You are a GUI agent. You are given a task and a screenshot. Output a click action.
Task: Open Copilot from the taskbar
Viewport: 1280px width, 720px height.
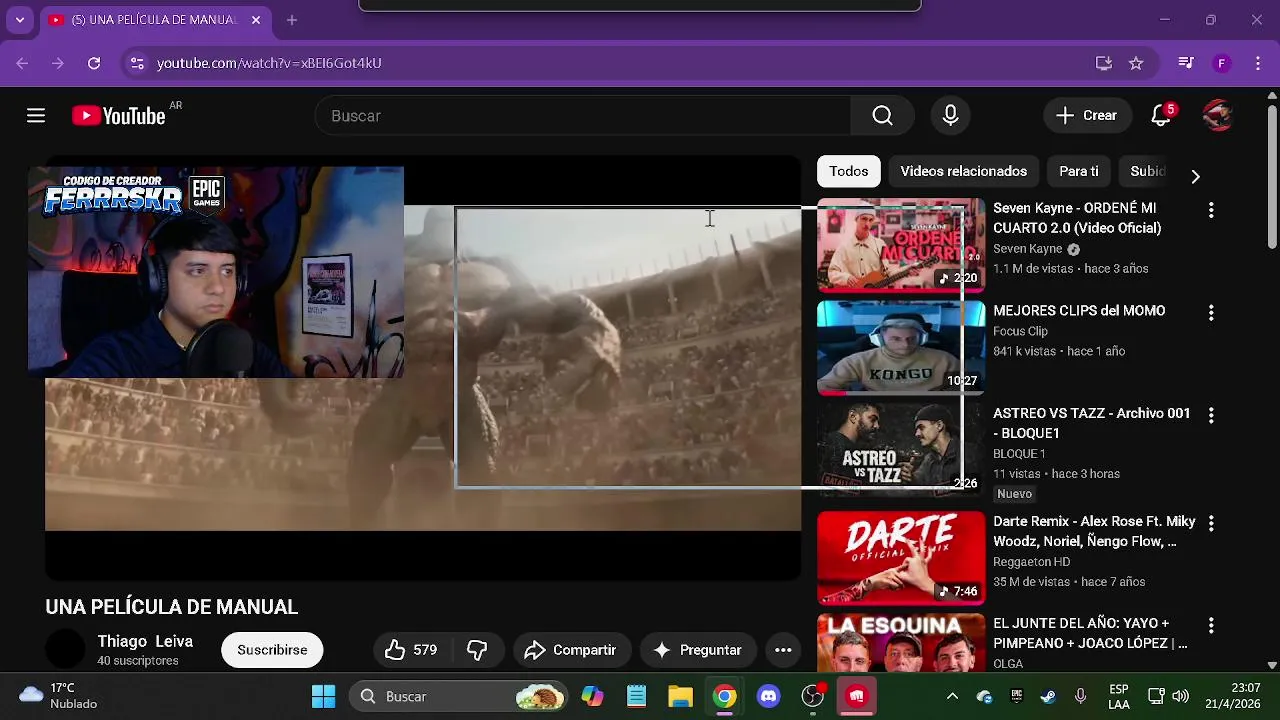pyautogui.click(x=592, y=696)
